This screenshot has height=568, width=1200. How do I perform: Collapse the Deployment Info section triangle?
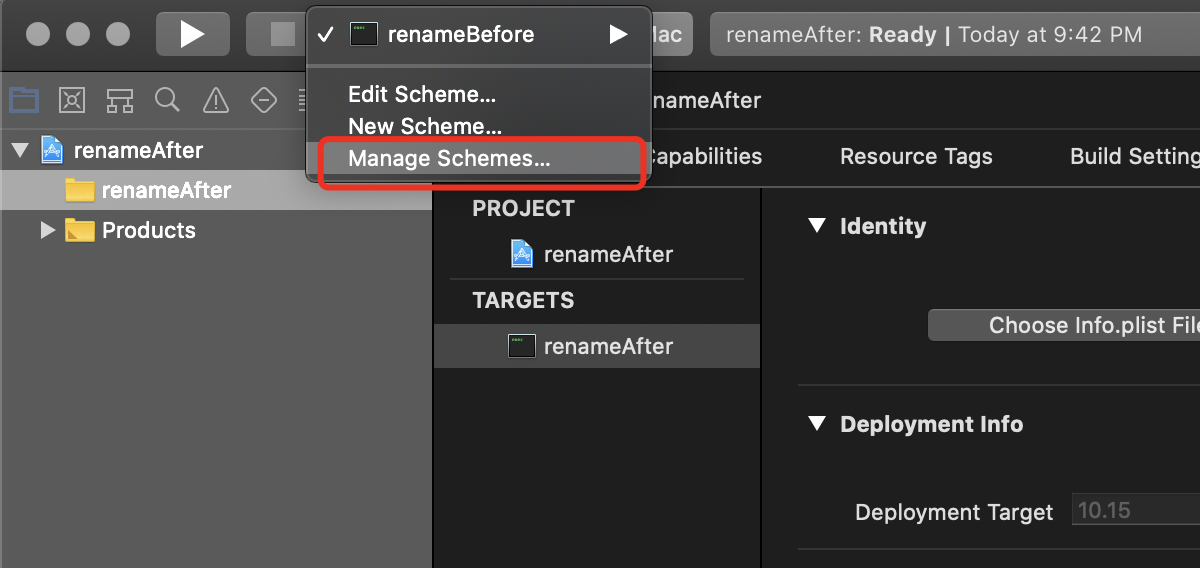pyautogui.click(x=817, y=424)
